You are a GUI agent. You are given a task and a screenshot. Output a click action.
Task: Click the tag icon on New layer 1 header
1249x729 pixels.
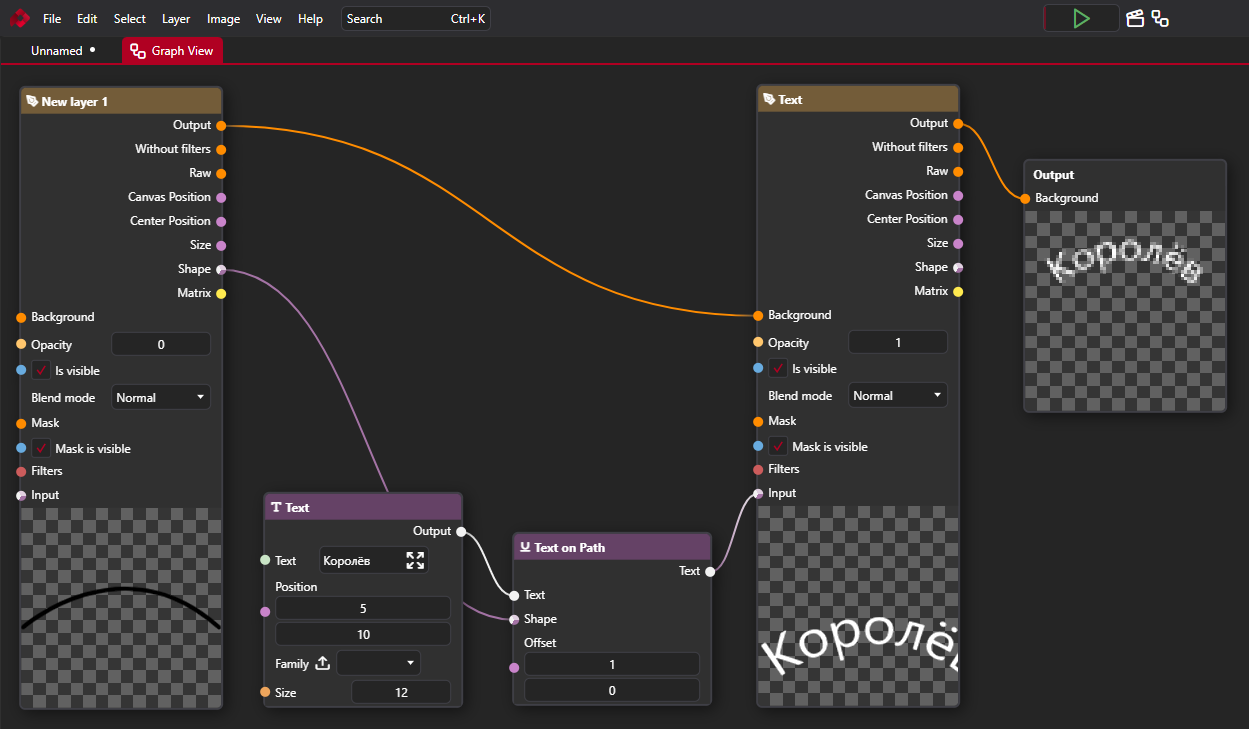point(32,100)
